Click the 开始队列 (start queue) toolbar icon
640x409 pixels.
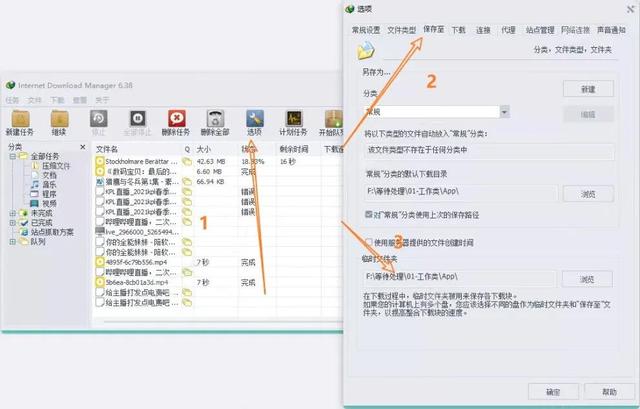tap(333, 119)
